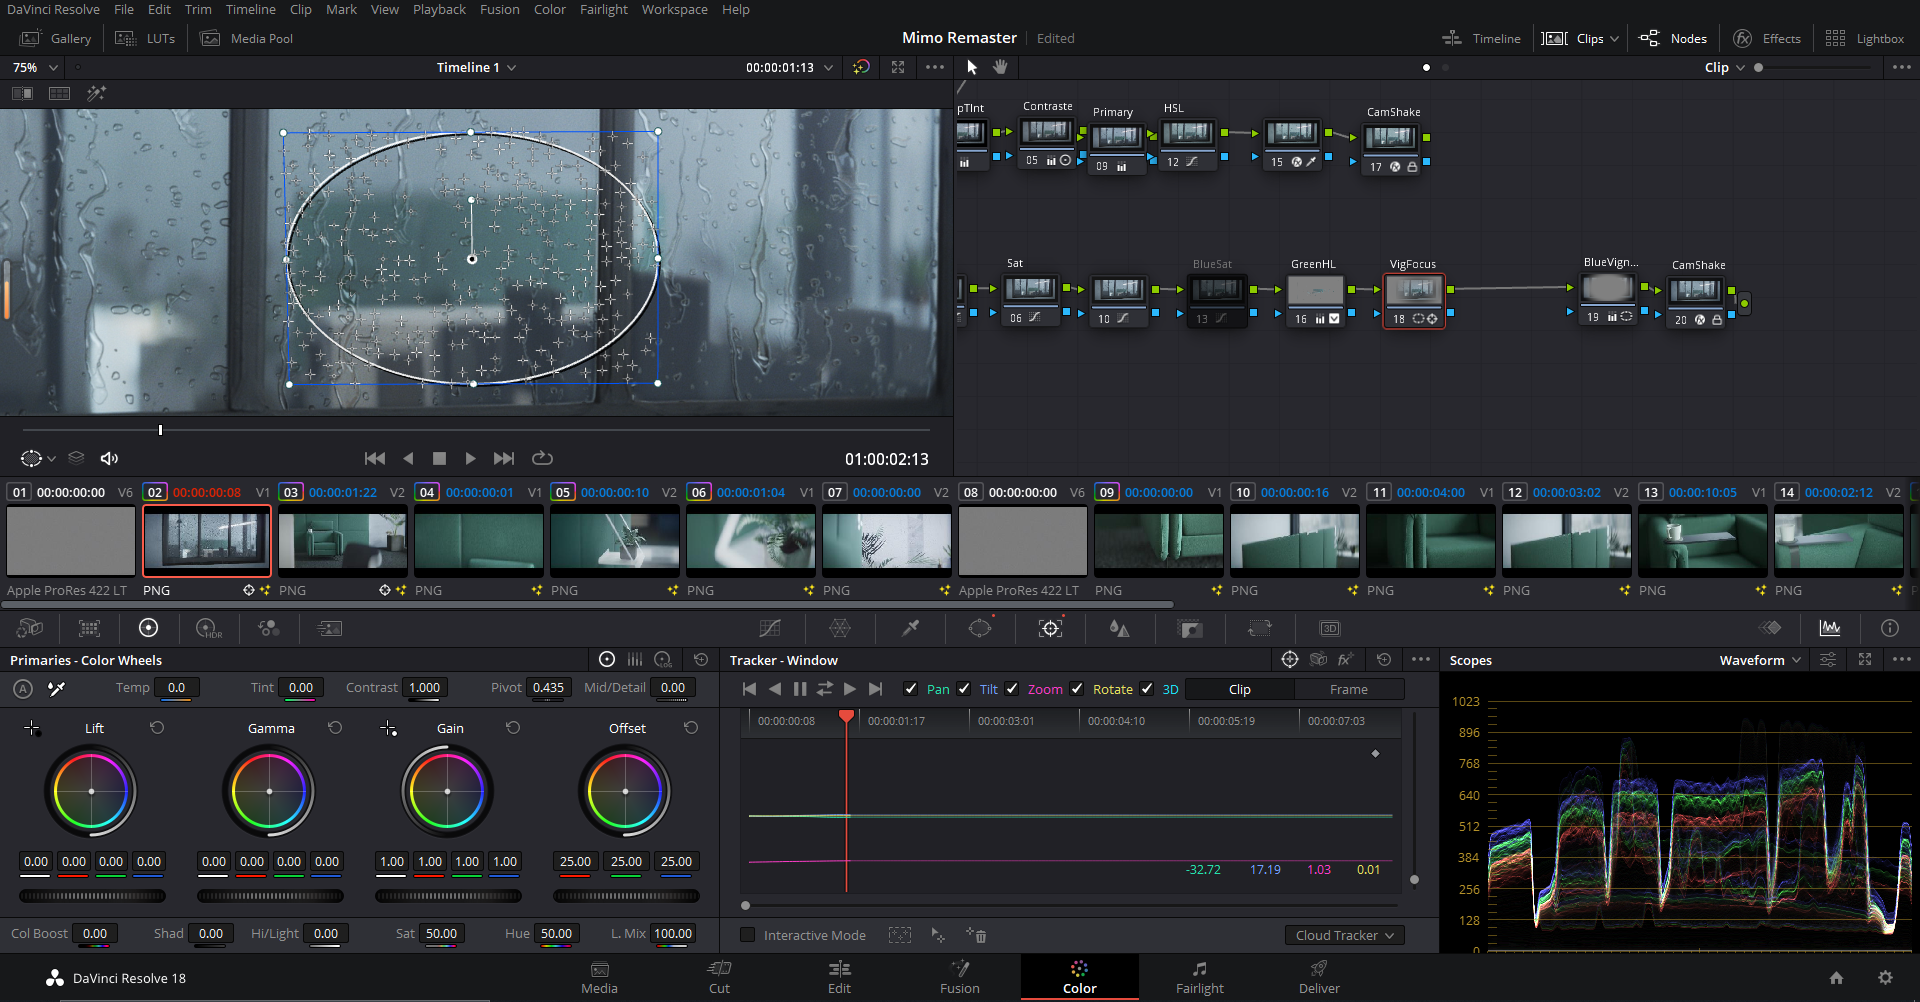Image resolution: width=1920 pixels, height=1002 pixels.
Task: Open the Sizing palette icon
Action: pyautogui.click(x=1260, y=628)
